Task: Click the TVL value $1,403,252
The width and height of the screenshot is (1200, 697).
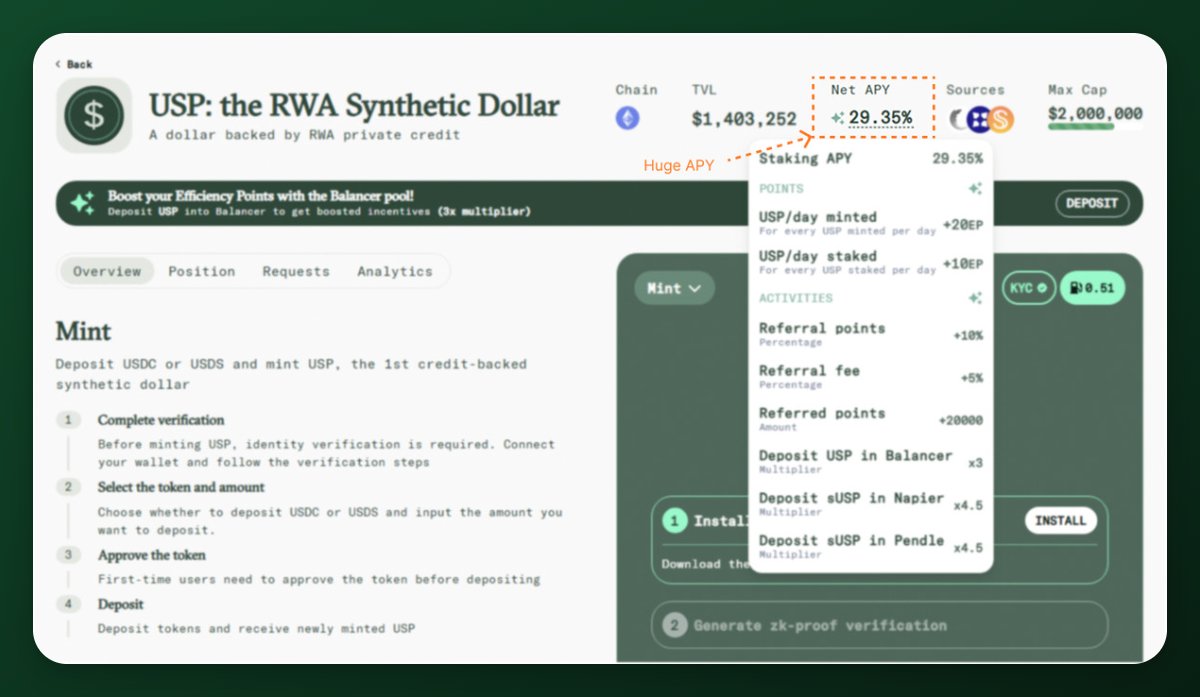Action: click(x=744, y=119)
